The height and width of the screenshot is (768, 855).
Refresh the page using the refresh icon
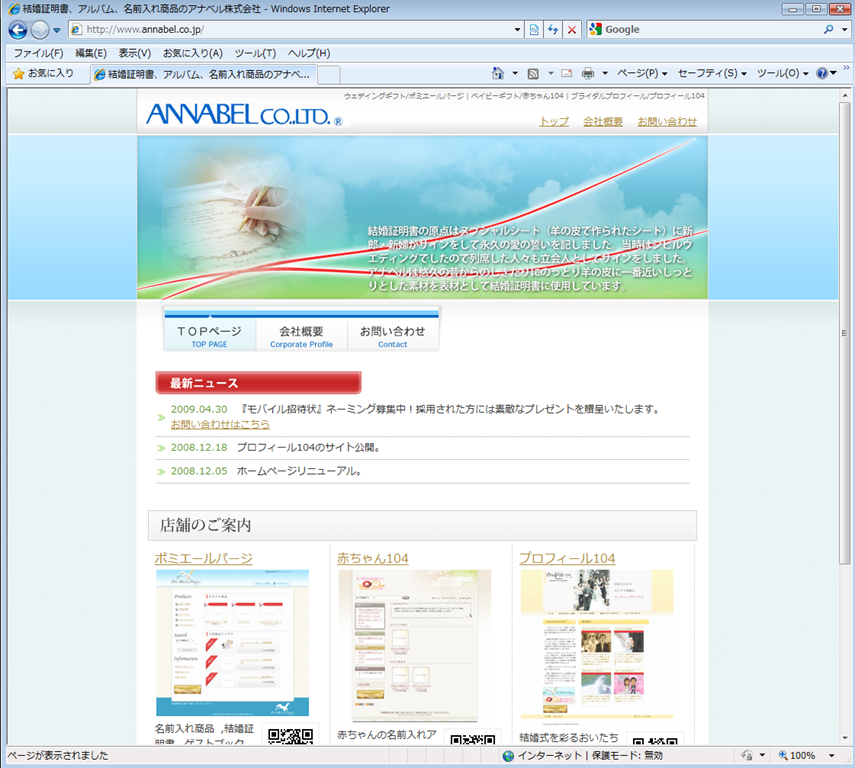tap(553, 29)
